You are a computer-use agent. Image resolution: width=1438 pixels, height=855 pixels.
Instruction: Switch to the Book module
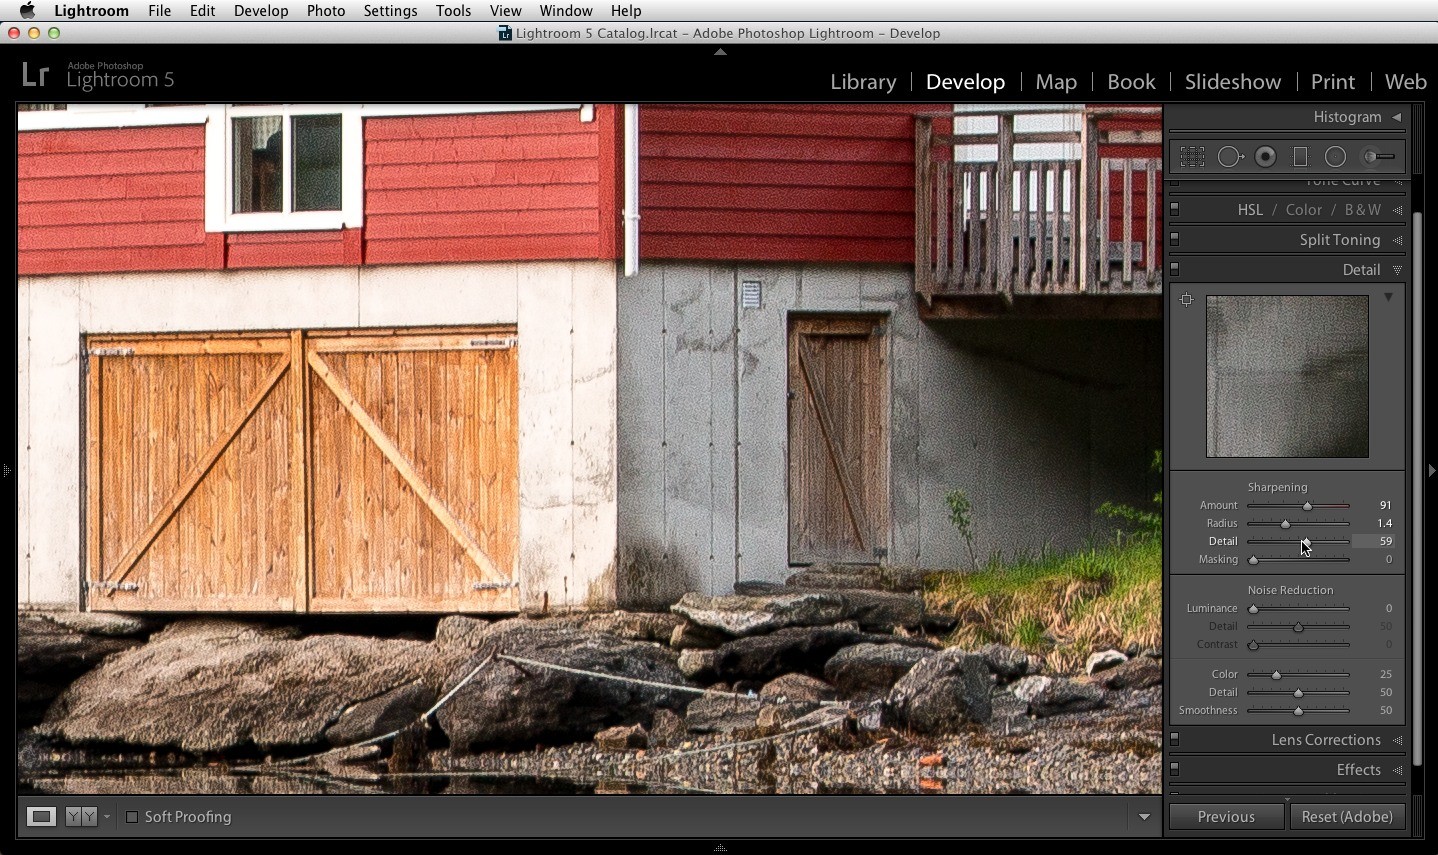(1131, 82)
